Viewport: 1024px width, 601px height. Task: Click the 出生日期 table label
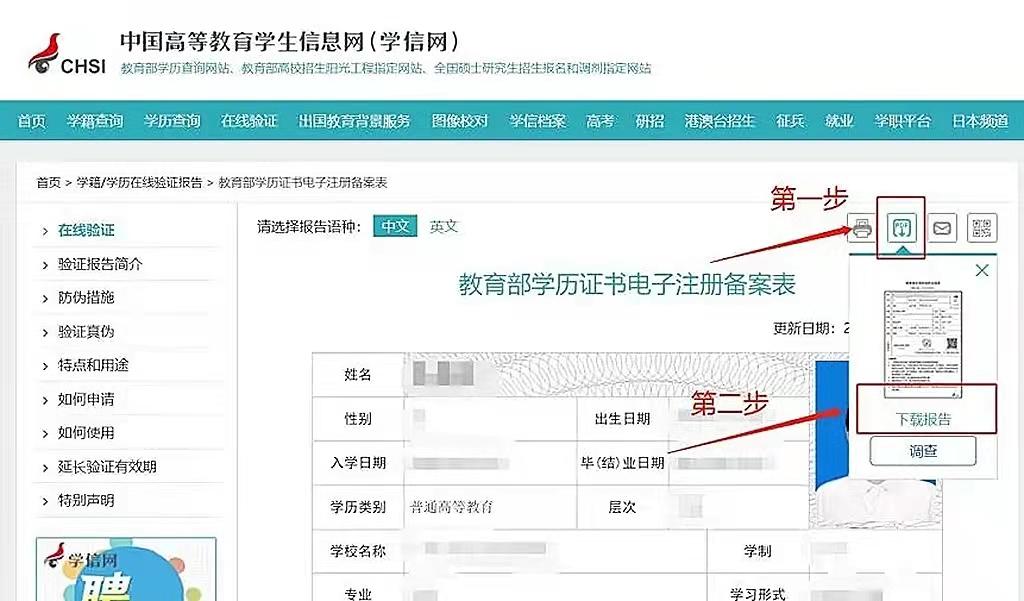point(622,419)
